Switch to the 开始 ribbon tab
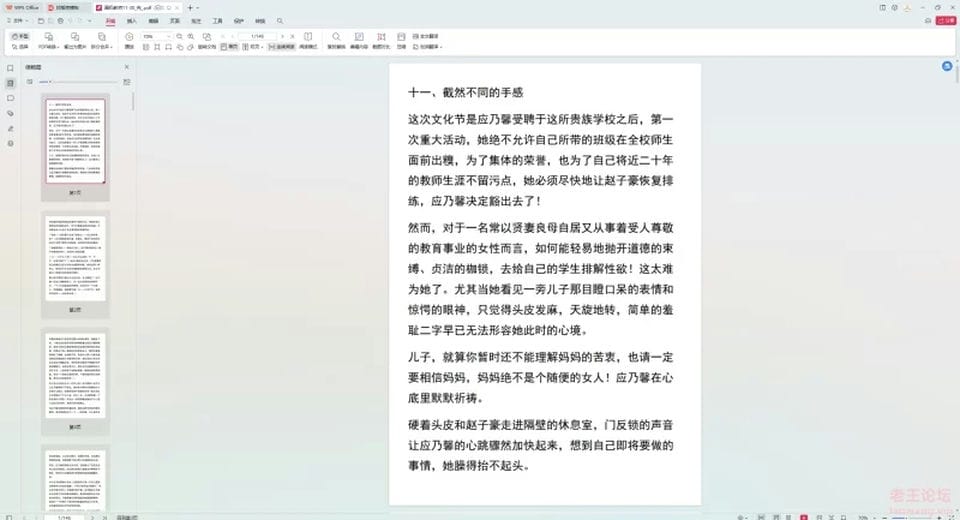Viewport: 960px width, 520px height. pyautogui.click(x=110, y=21)
